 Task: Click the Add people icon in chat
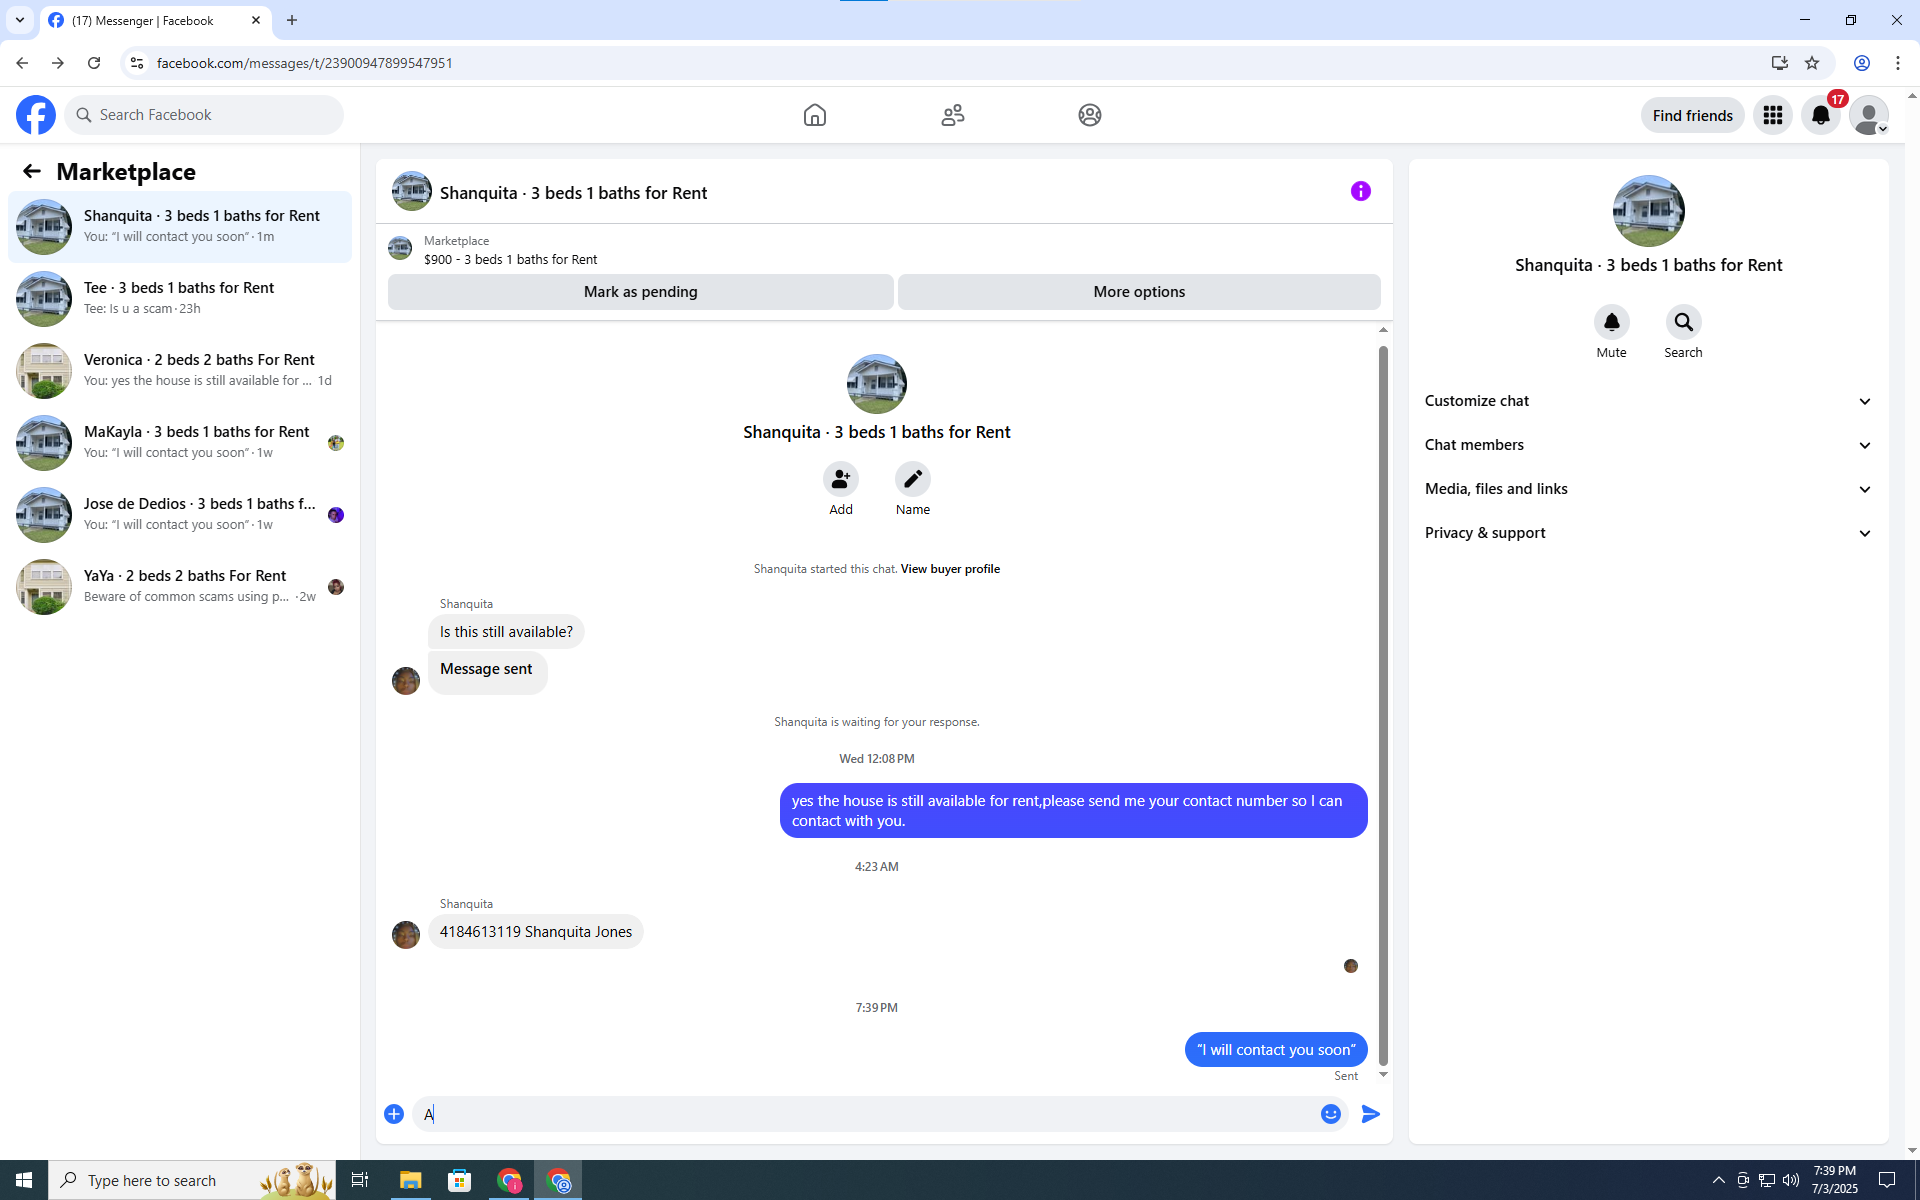[x=840, y=480]
